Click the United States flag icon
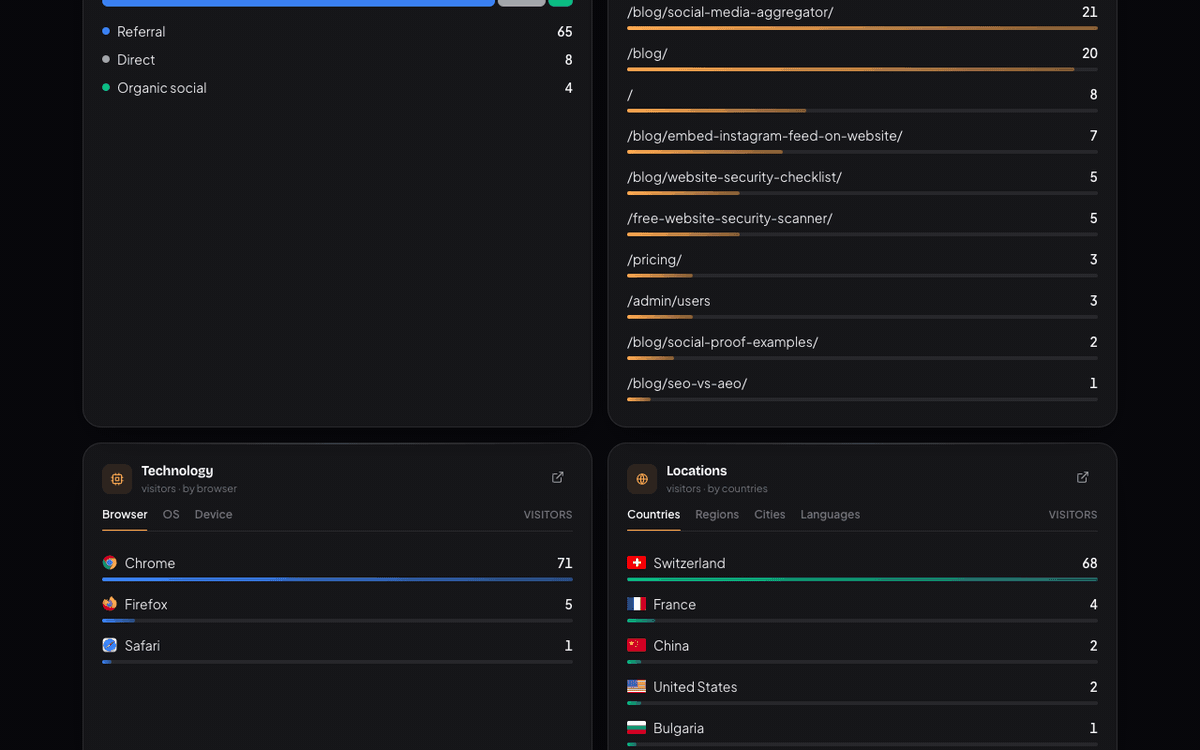This screenshot has width=1200, height=750. pos(636,687)
